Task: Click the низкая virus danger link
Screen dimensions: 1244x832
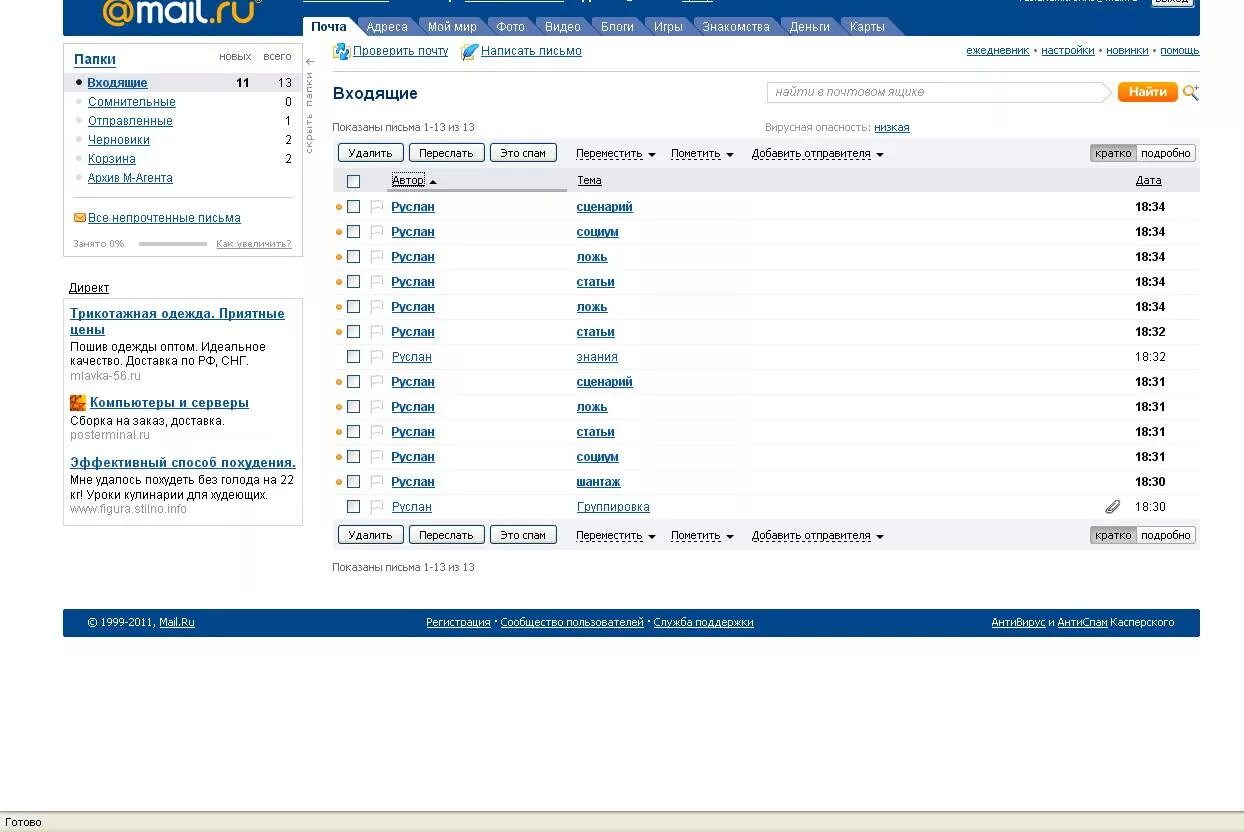Action: pos(892,128)
